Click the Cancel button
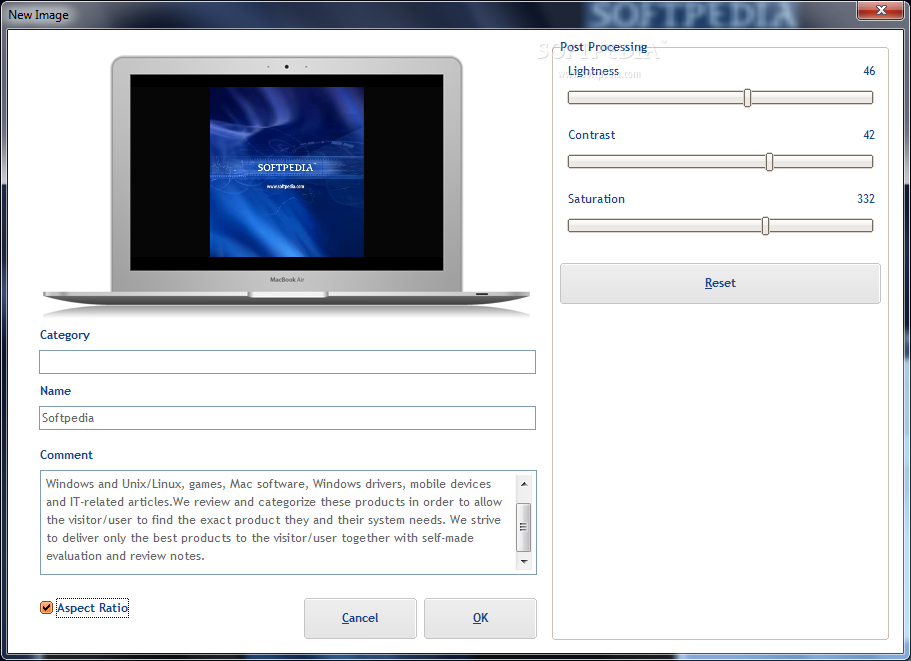Image resolution: width=911 pixels, height=661 pixels. coord(360,618)
